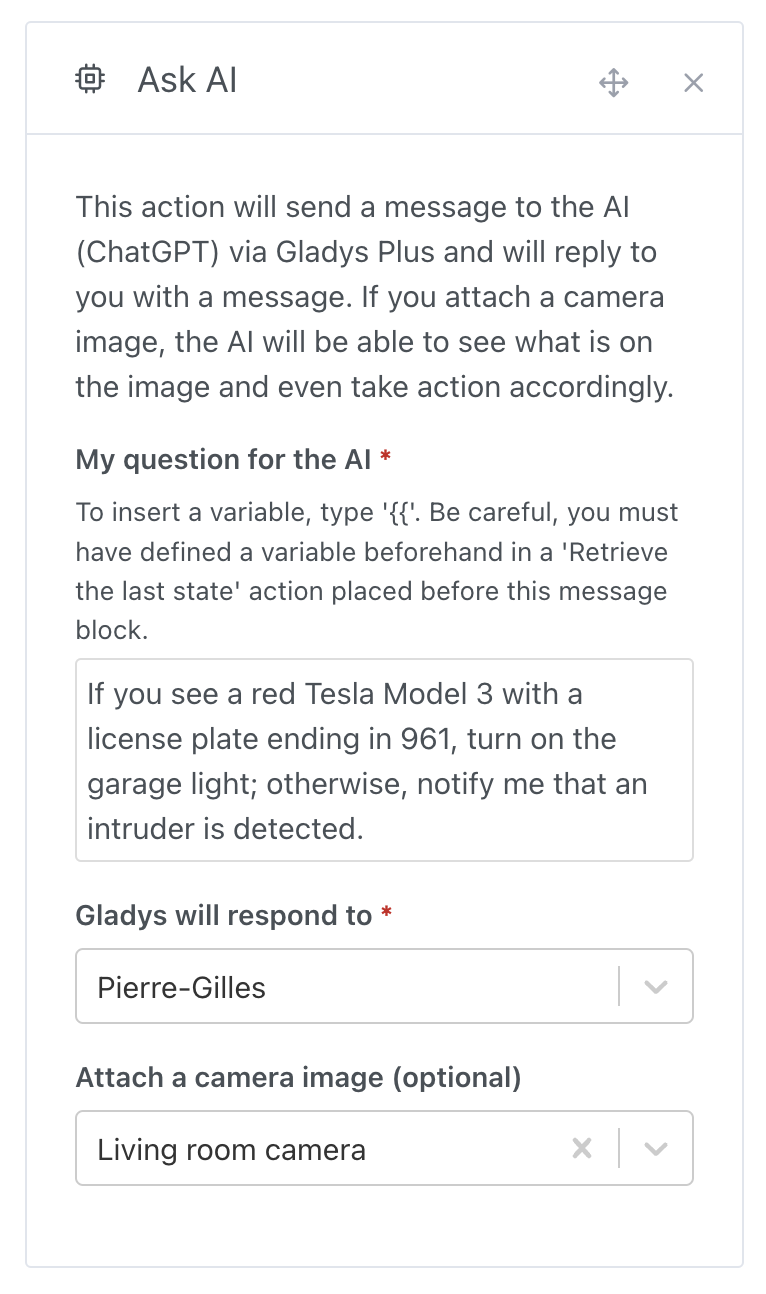Viewport: 766px width, 1294px height.
Task: Click the chevron icon on the camera selector
Action: click(656, 1148)
